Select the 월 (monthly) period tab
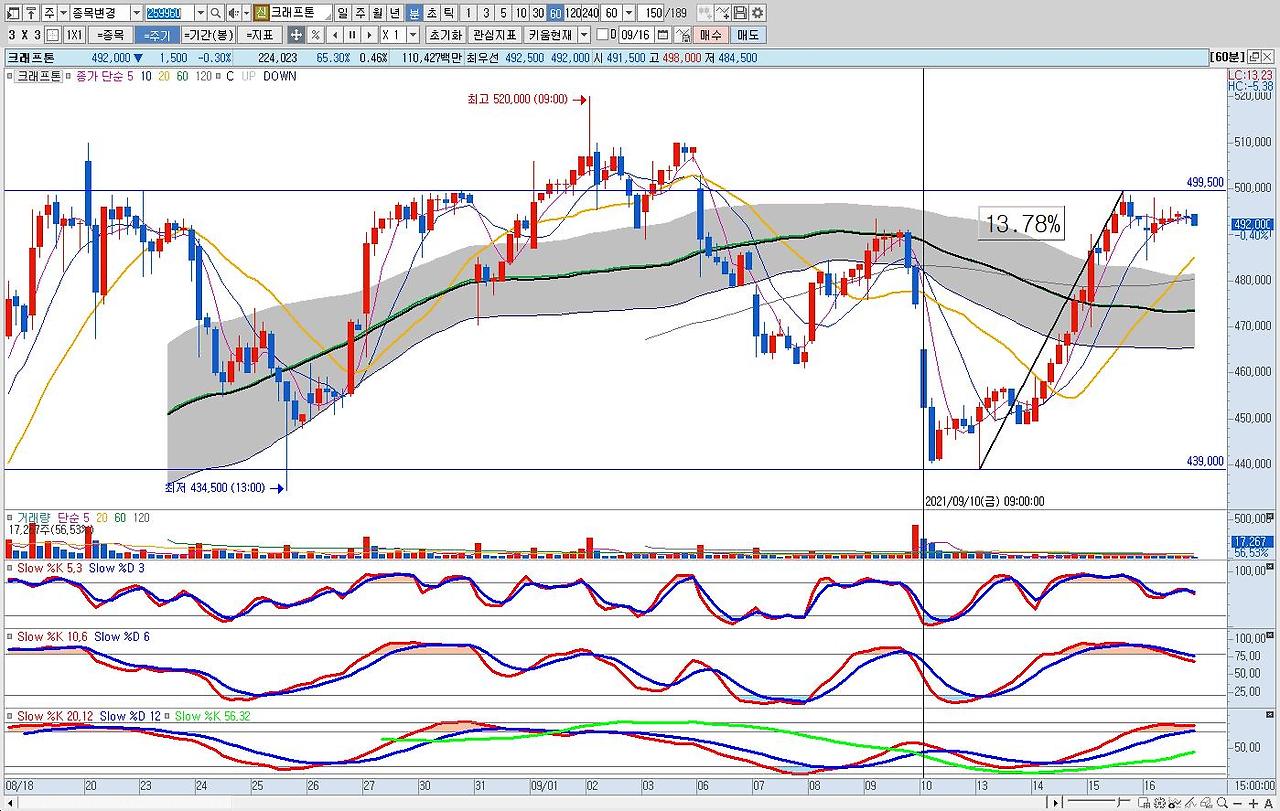1280x811 pixels. [x=377, y=13]
